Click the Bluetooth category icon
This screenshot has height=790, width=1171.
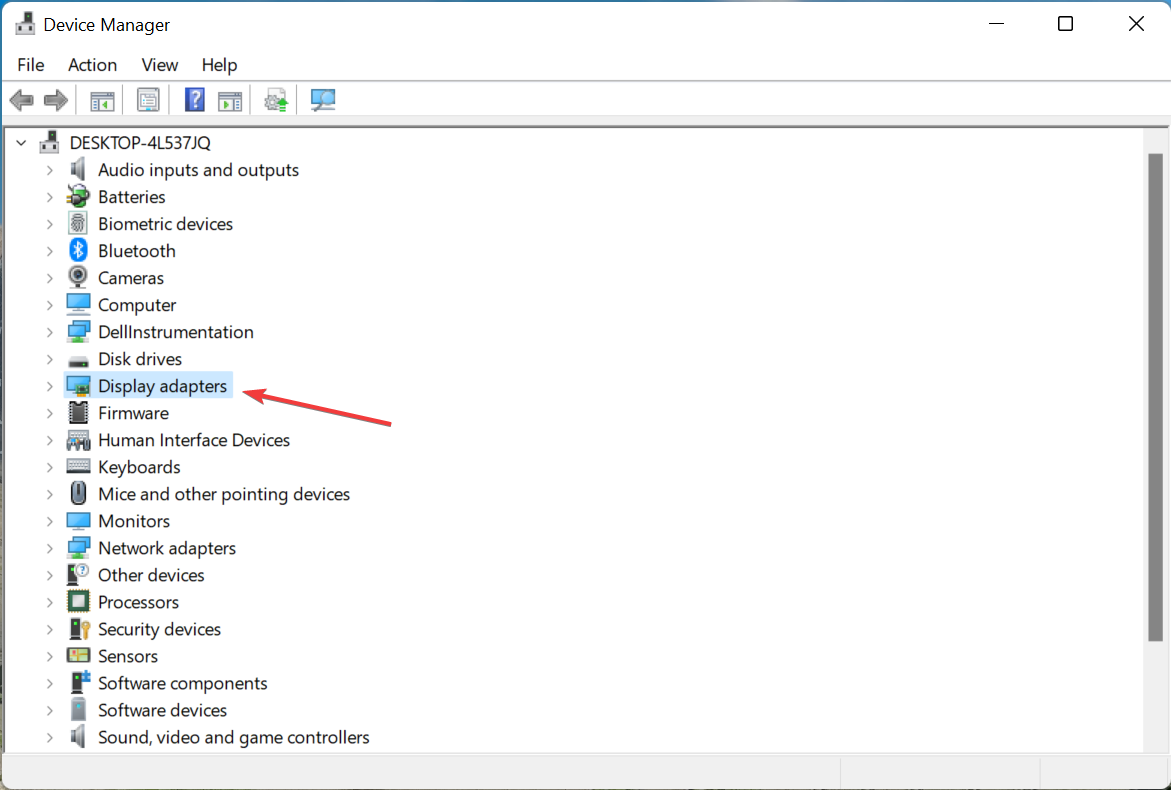tap(78, 250)
